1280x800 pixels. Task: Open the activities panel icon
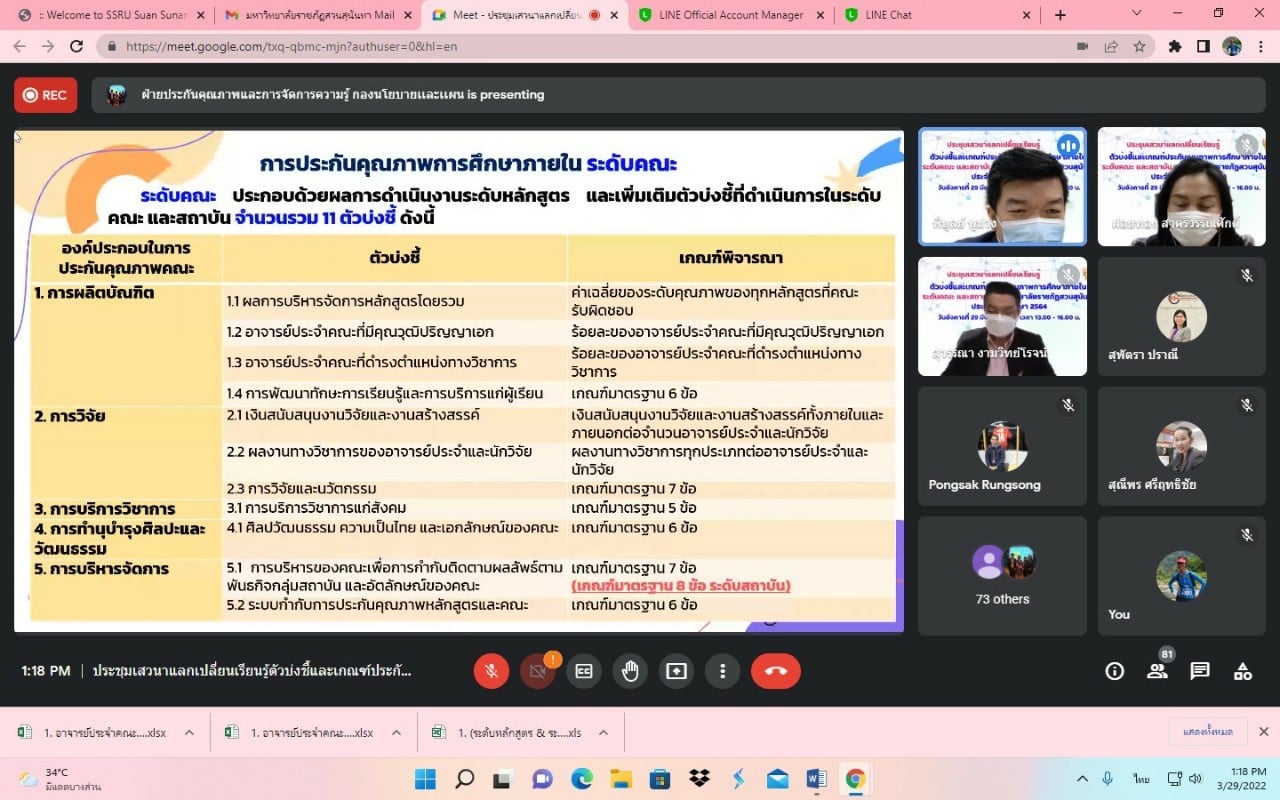coord(1242,671)
